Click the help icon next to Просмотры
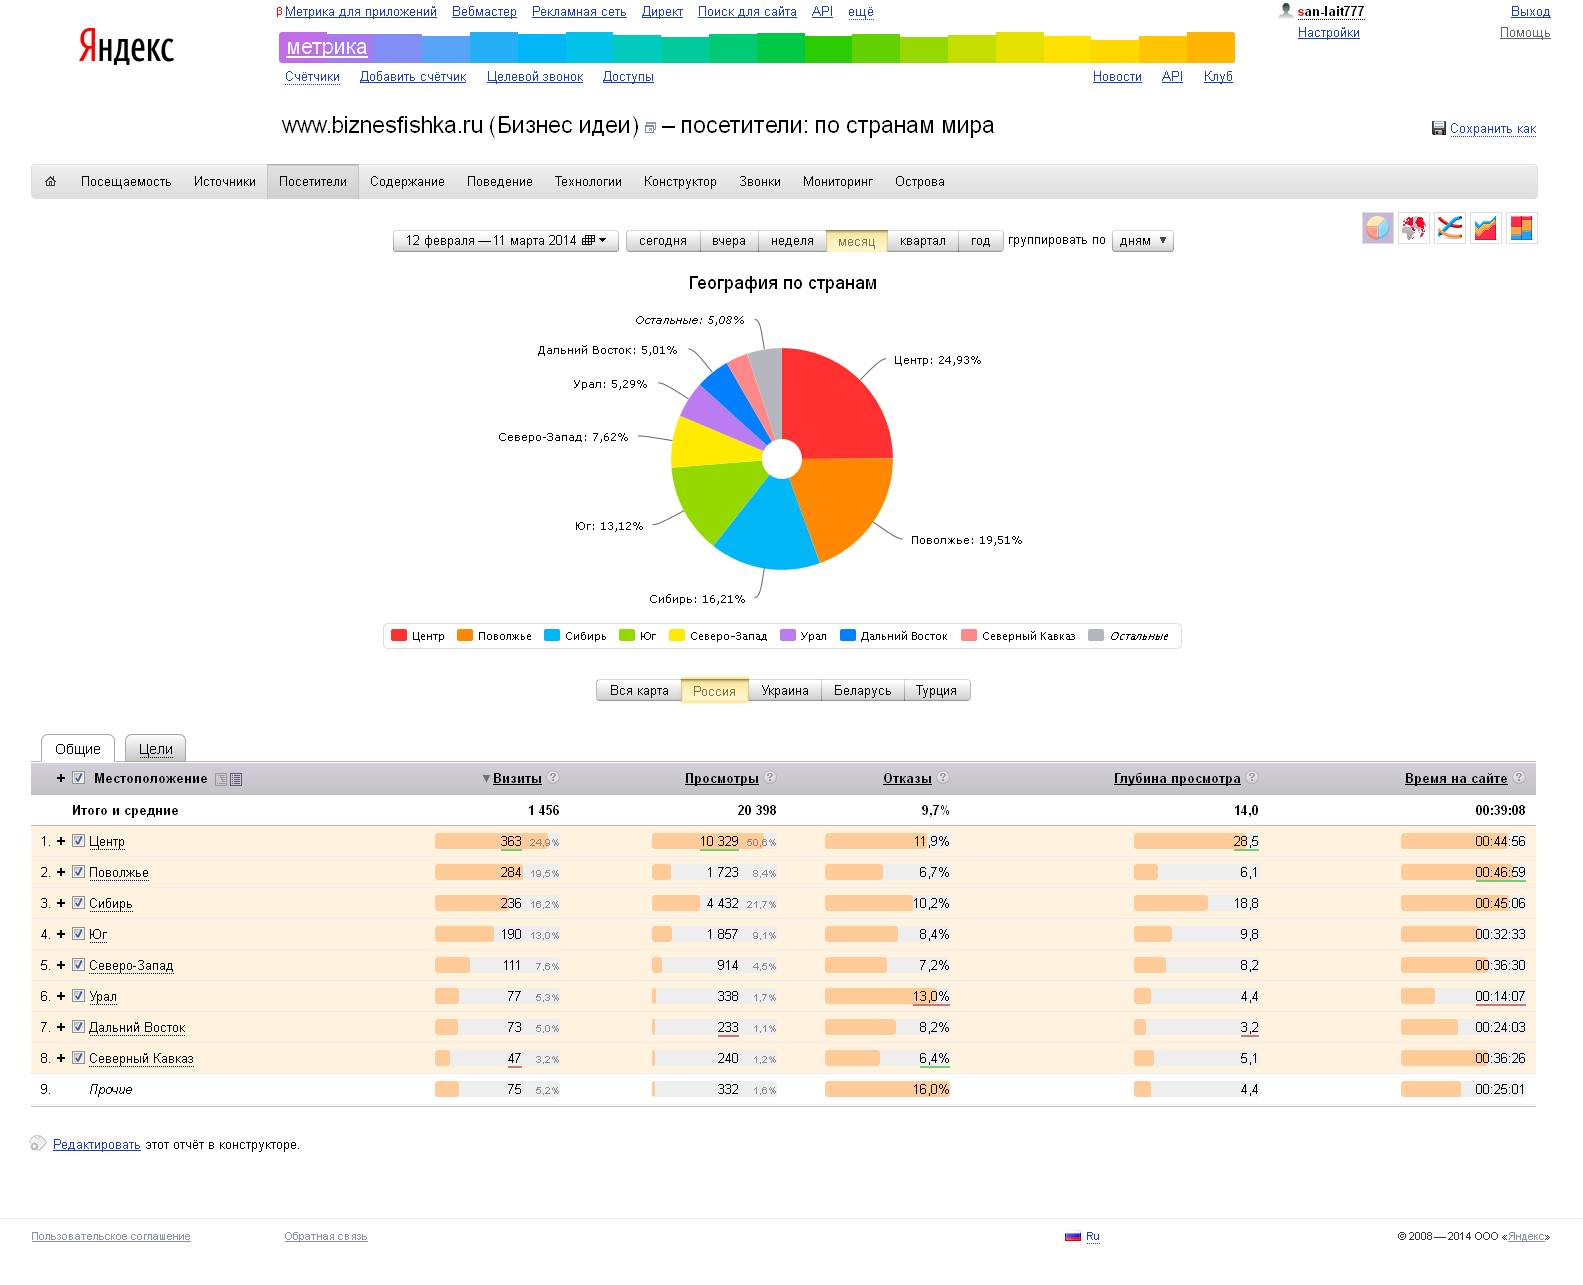 click(770, 777)
